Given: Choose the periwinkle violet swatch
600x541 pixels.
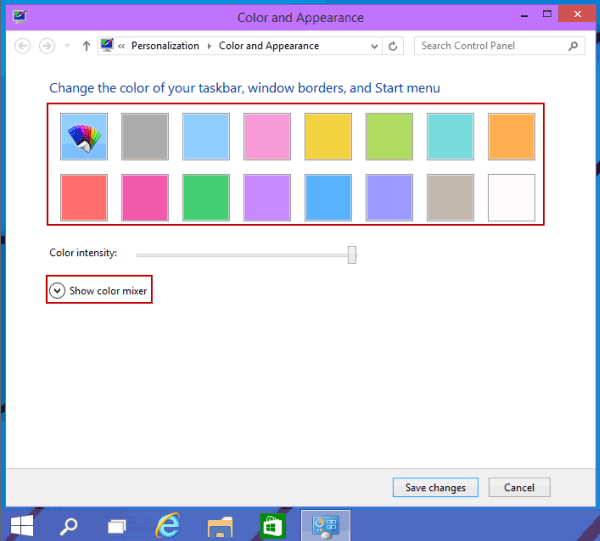Looking at the screenshot, I should pos(389,198).
